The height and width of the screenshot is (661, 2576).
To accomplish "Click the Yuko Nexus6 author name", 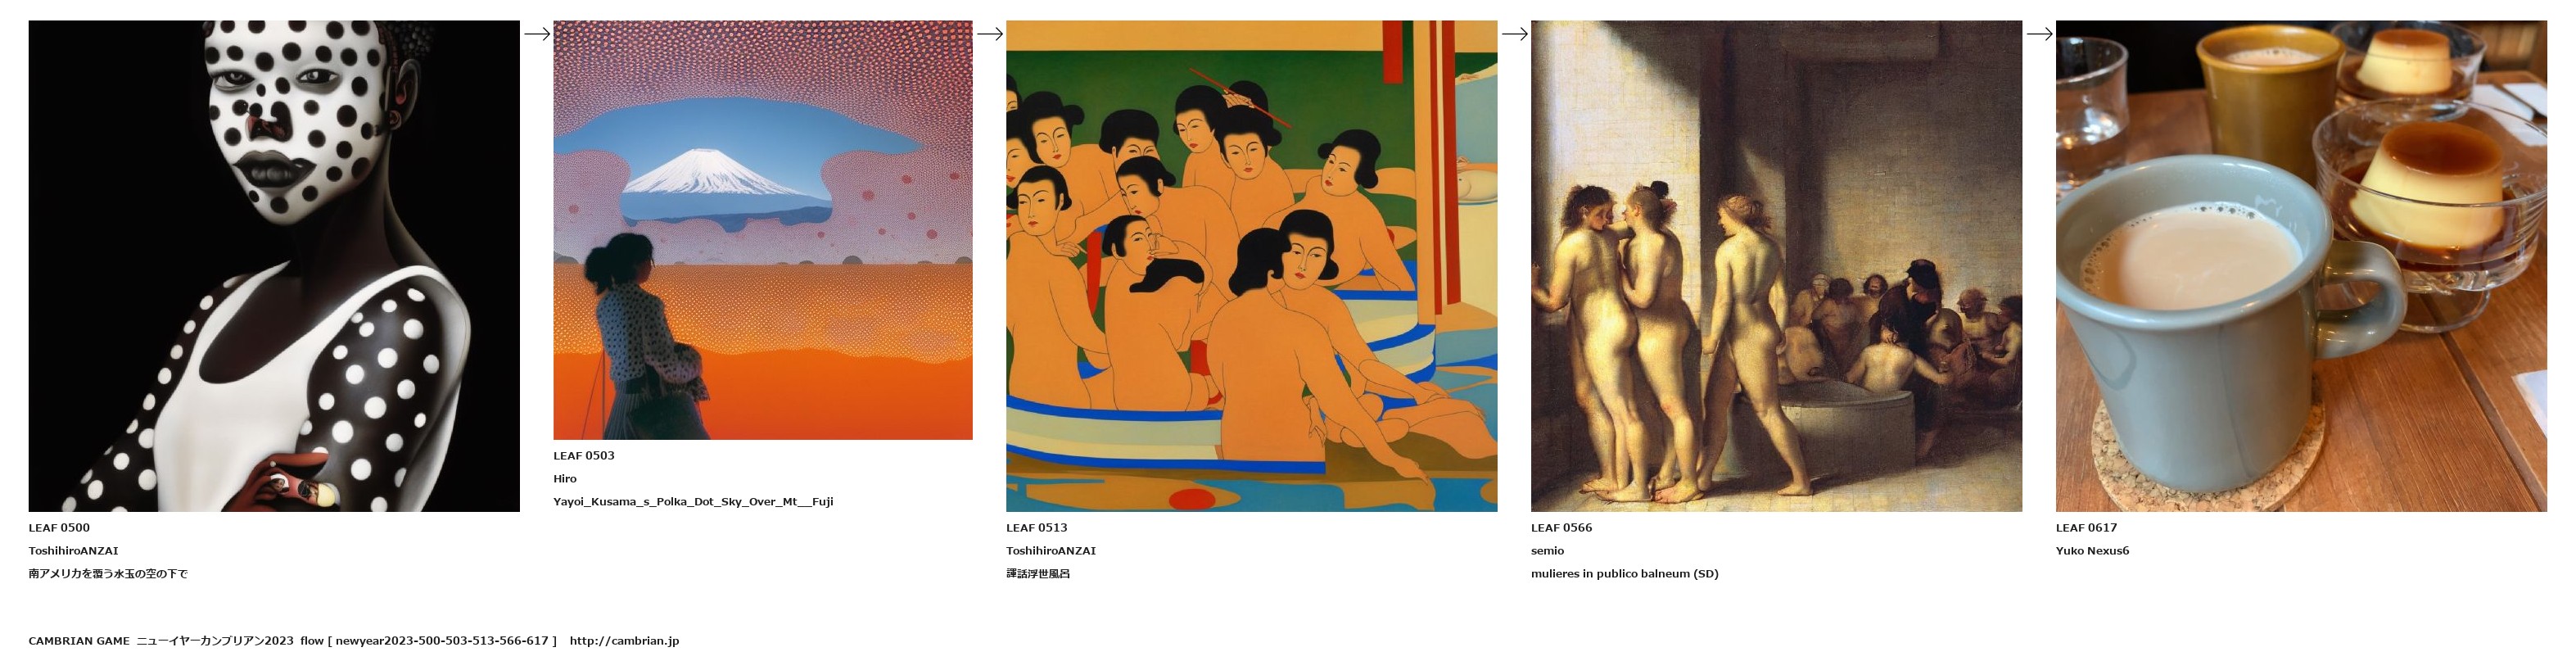I will pyautogui.click(x=2092, y=551).
